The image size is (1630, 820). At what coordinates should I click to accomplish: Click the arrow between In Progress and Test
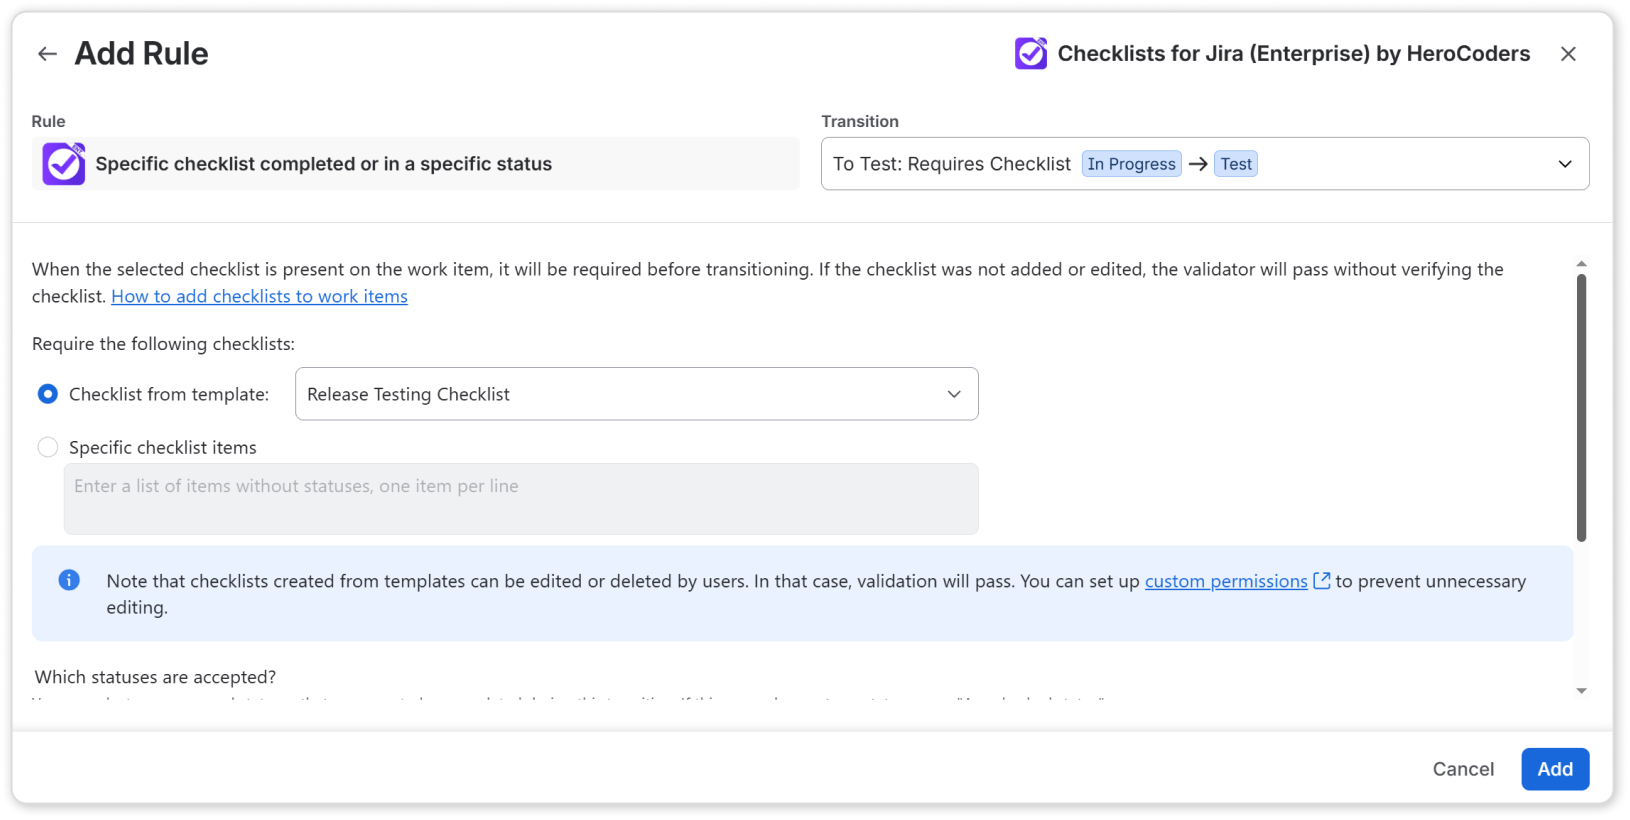tap(1198, 164)
